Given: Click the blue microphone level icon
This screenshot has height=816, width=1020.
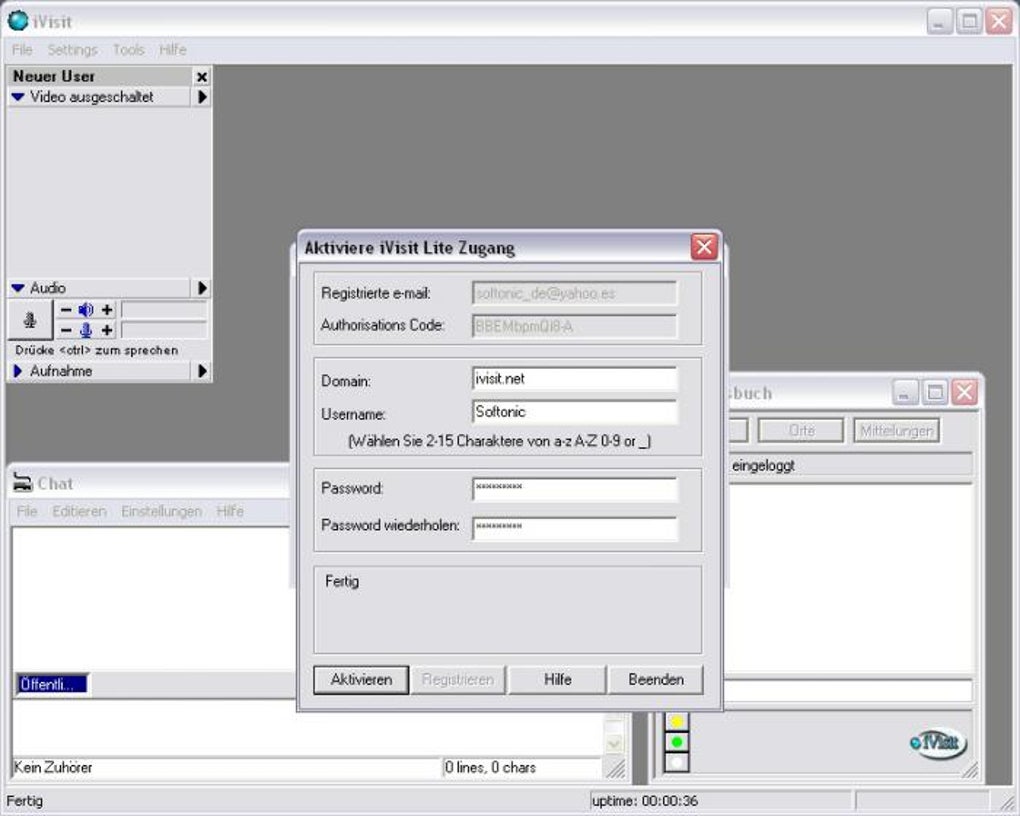Looking at the screenshot, I should pos(86,331).
